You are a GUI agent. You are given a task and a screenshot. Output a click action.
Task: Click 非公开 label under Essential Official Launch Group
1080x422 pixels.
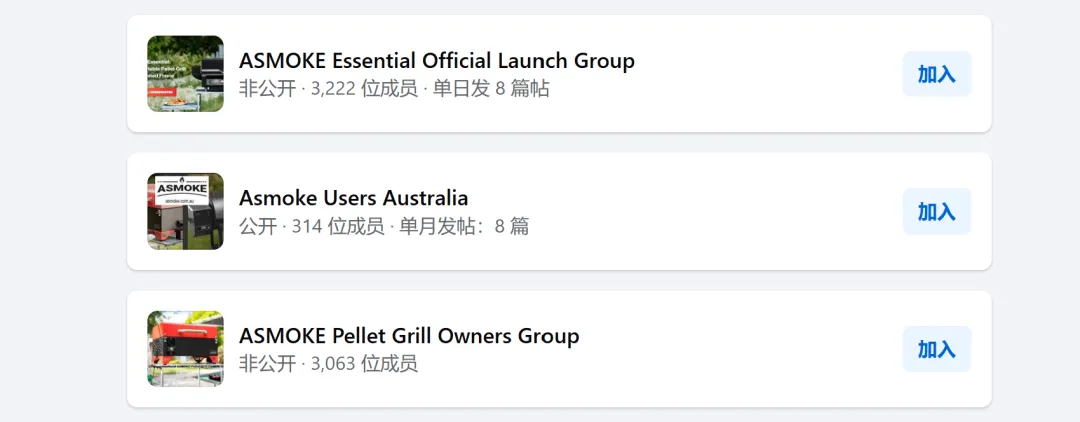[x=267, y=88]
